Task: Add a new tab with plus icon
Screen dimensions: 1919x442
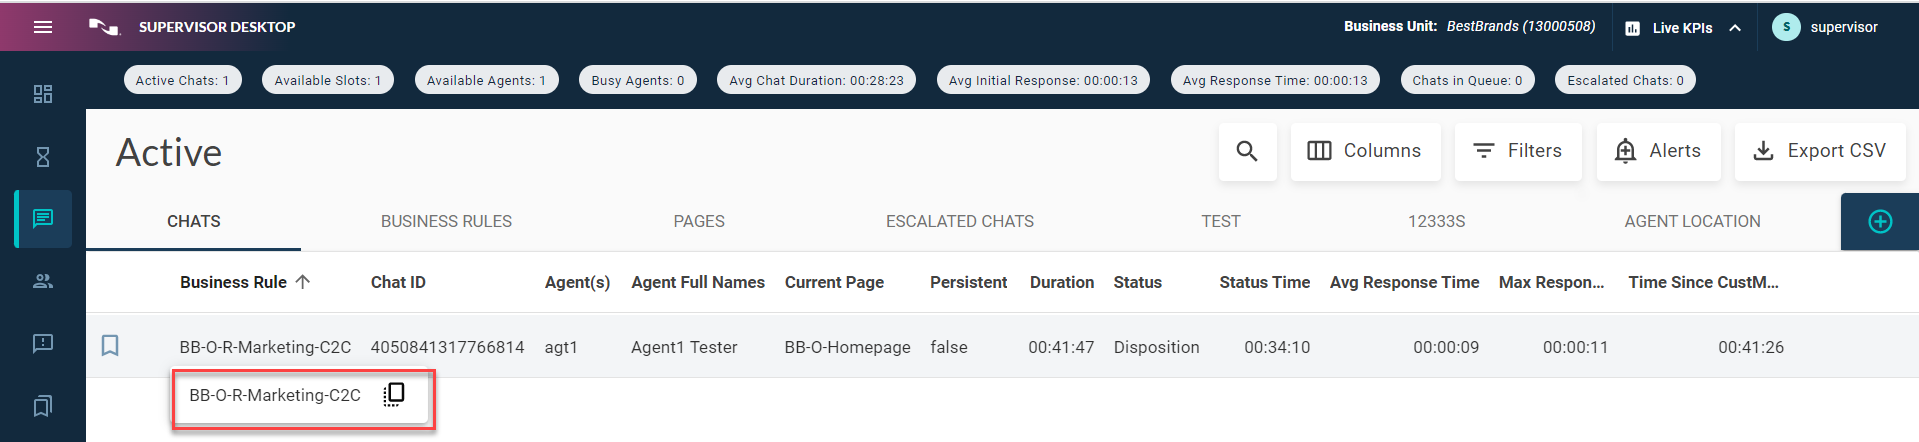Action: click(1880, 222)
